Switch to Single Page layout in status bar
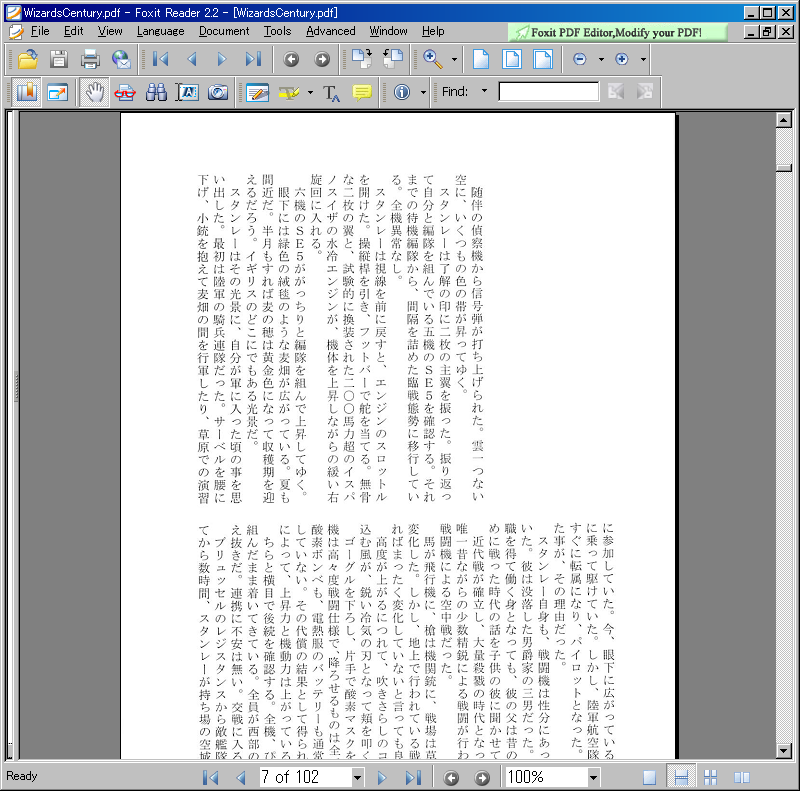 click(649, 777)
